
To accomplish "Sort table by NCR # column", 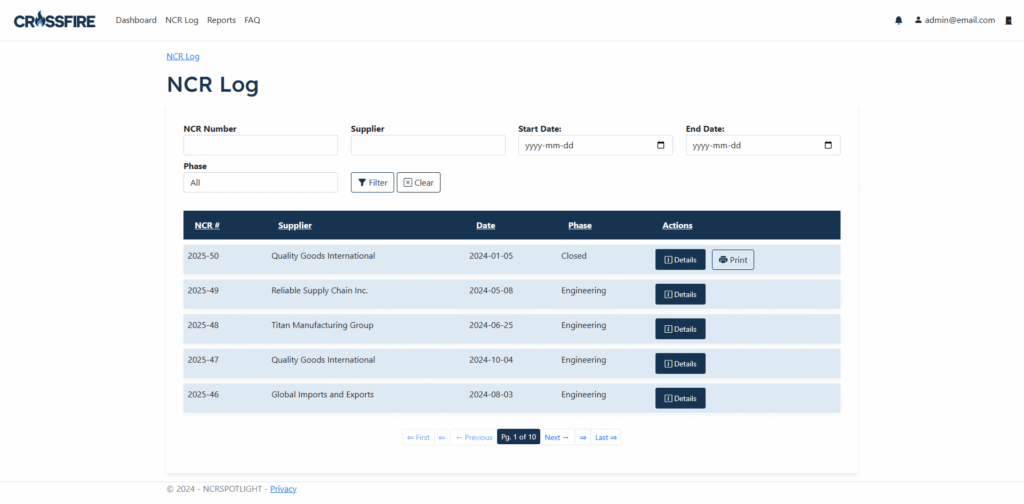I will [x=207, y=226].
